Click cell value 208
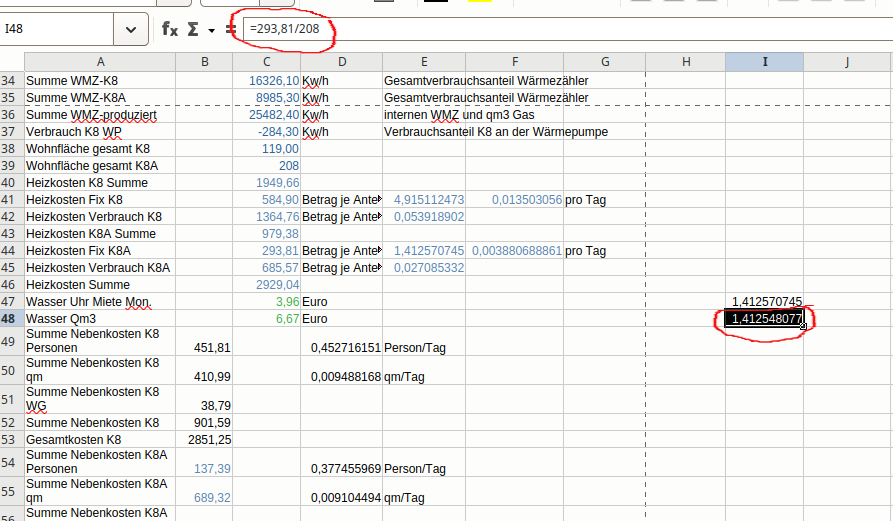 point(267,166)
